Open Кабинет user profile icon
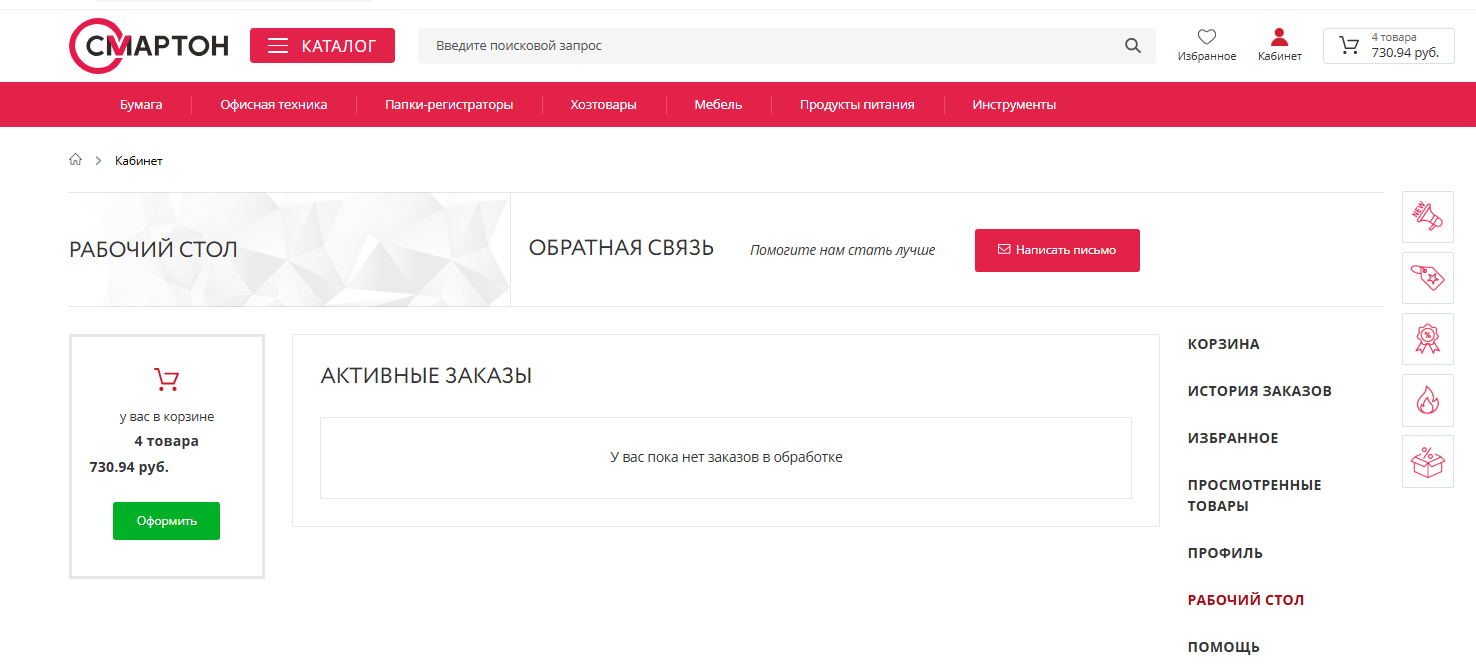Viewport: 1476px width, 670px height. point(1279,38)
